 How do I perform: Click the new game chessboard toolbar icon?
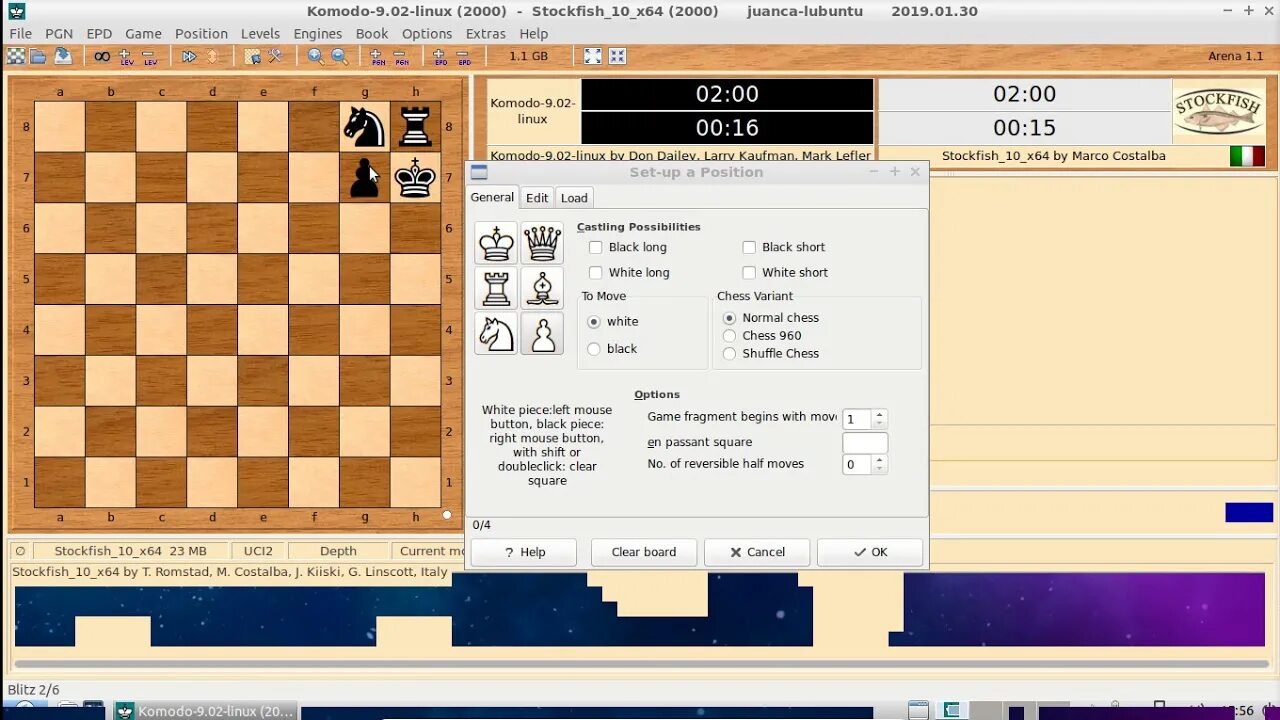16,56
